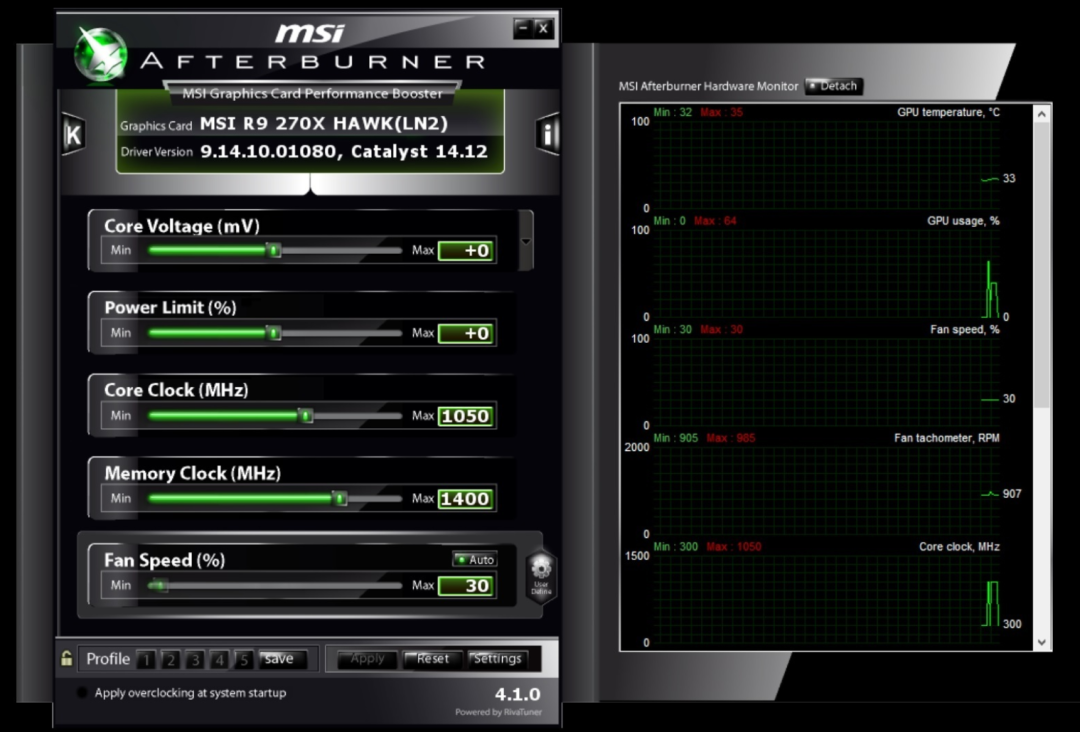Click fan tachometer current value 907
Screen dimensions: 1080x732
click(1012, 494)
